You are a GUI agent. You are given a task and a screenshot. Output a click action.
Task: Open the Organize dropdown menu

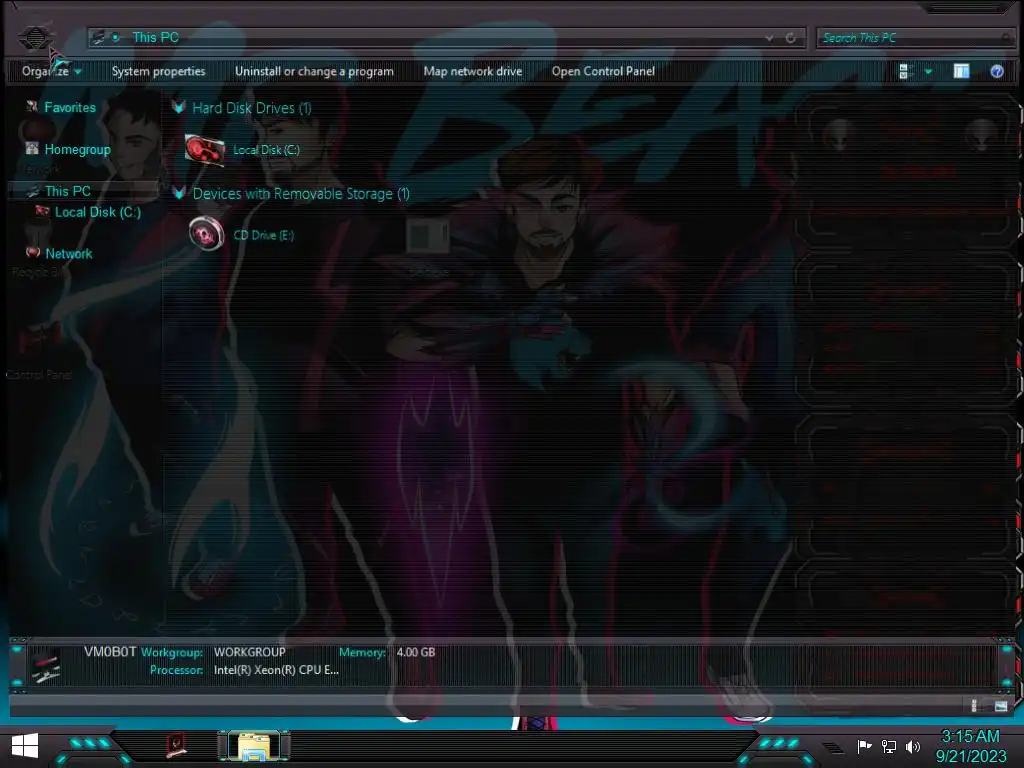coord(51,71)
